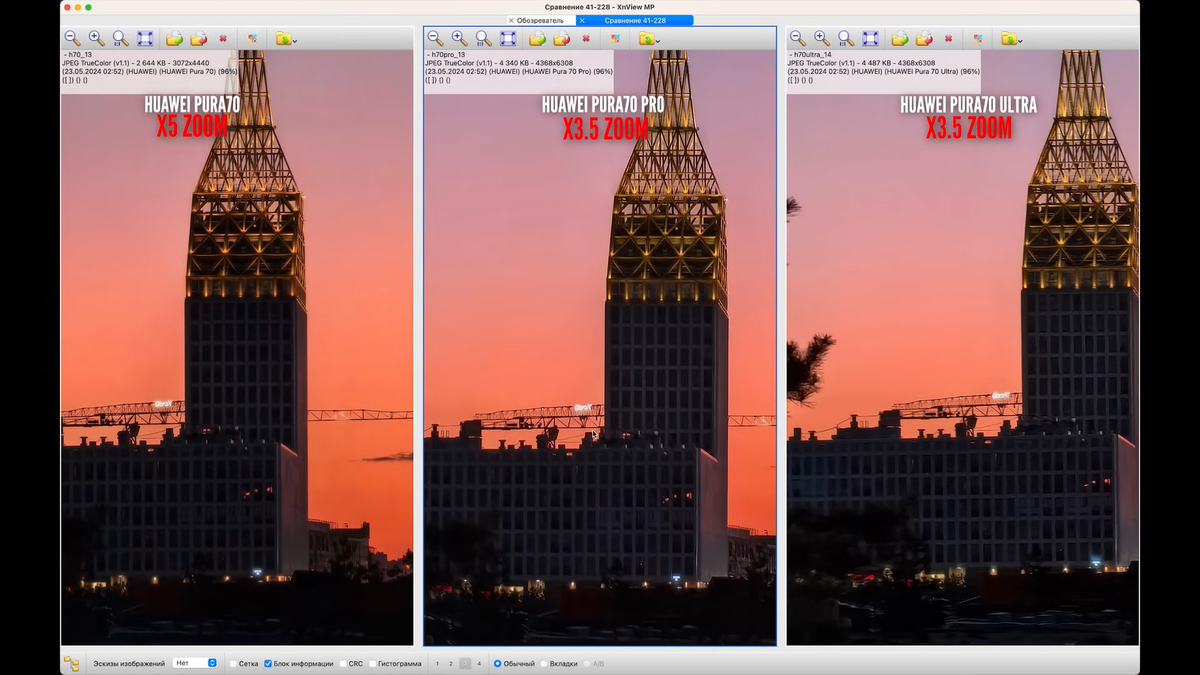Click the tree icon in bottom bar
1200x675 pixels.
72,663
